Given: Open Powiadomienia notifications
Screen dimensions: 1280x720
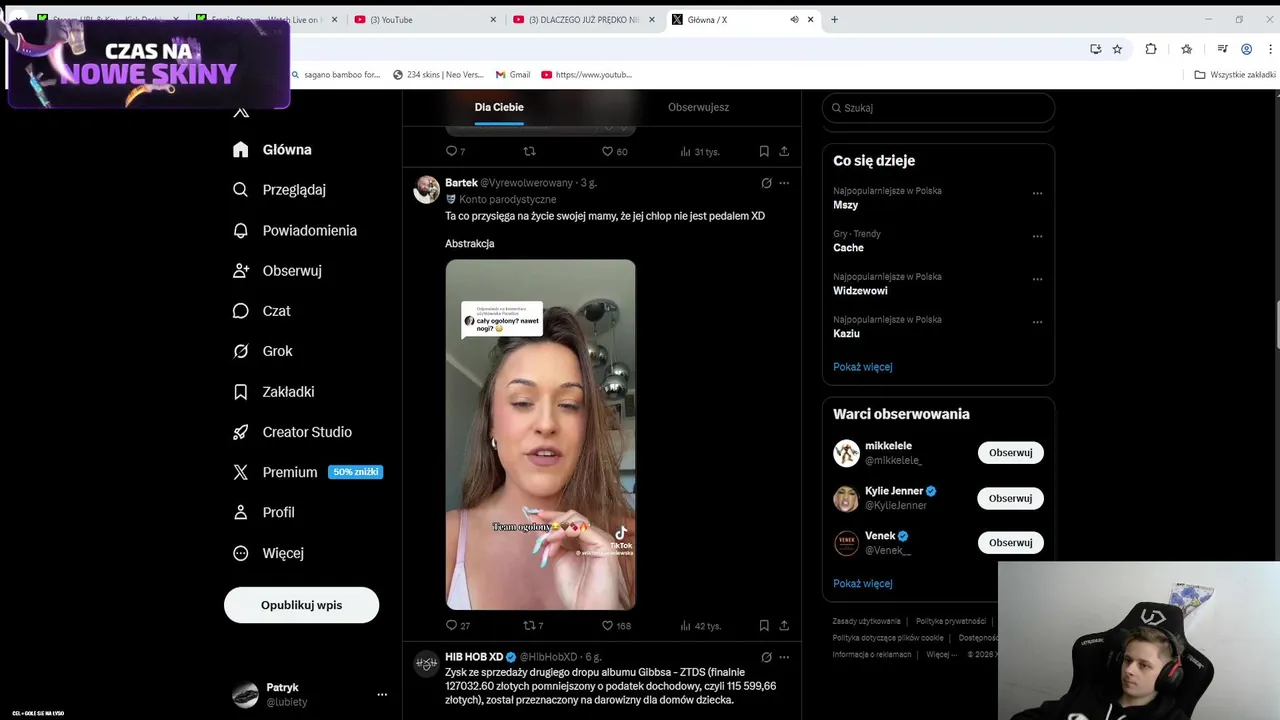Looking at the screenshot, I should pos(294,230).
